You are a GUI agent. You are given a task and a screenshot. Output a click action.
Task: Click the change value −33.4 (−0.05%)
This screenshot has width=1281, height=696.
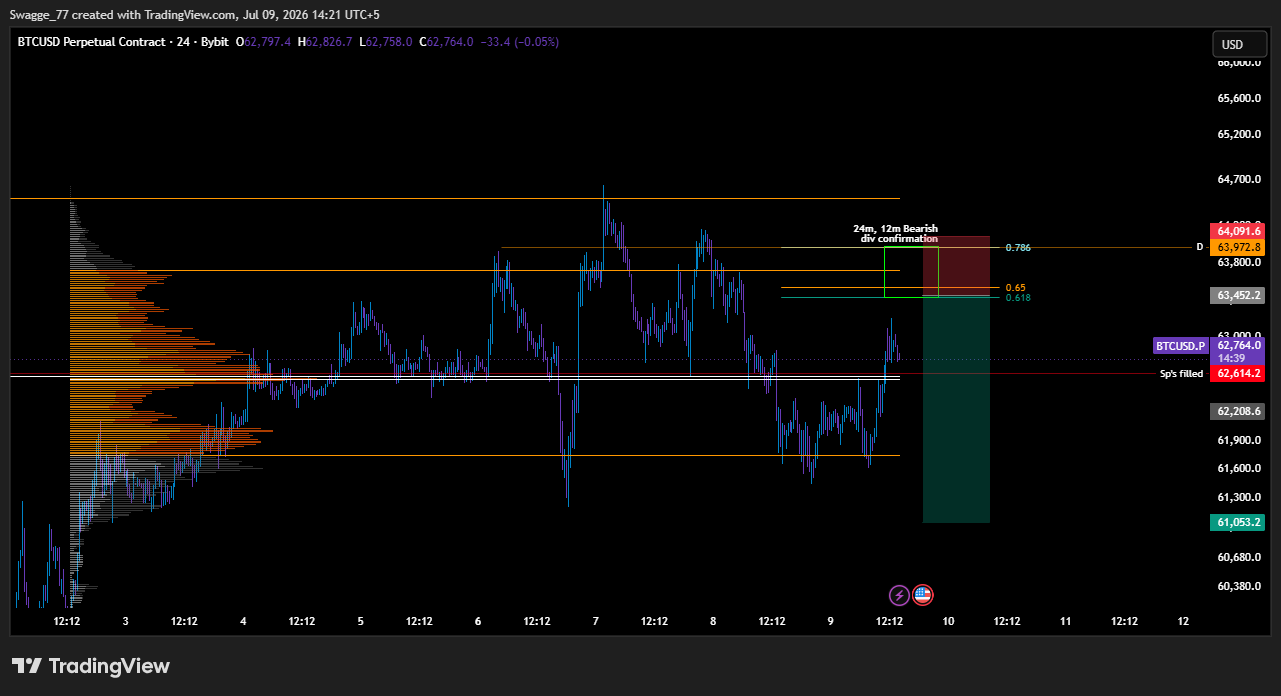[519, 42]
